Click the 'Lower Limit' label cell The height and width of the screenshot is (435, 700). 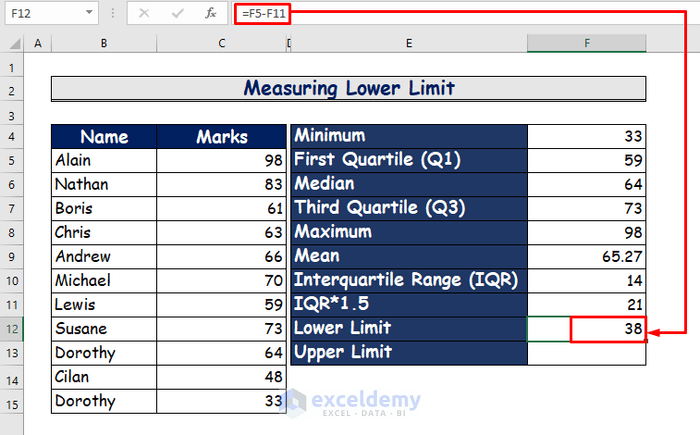(409, 329)
